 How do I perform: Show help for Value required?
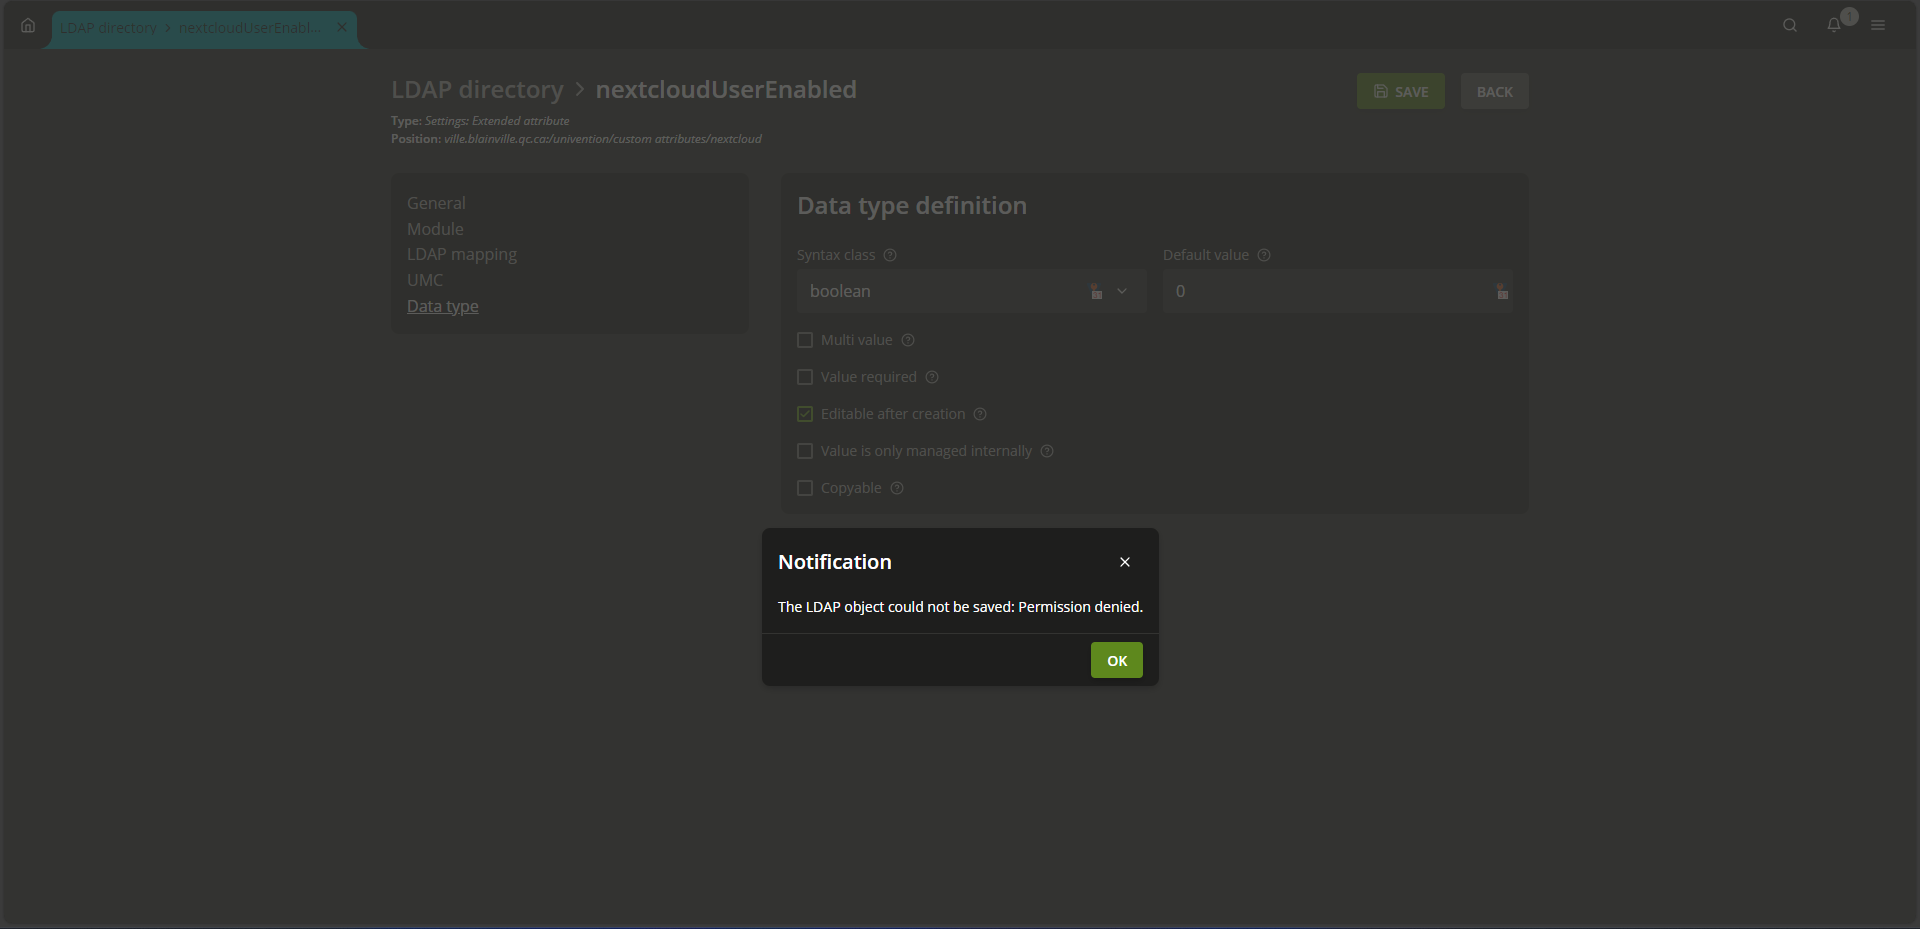click(932, 377)
